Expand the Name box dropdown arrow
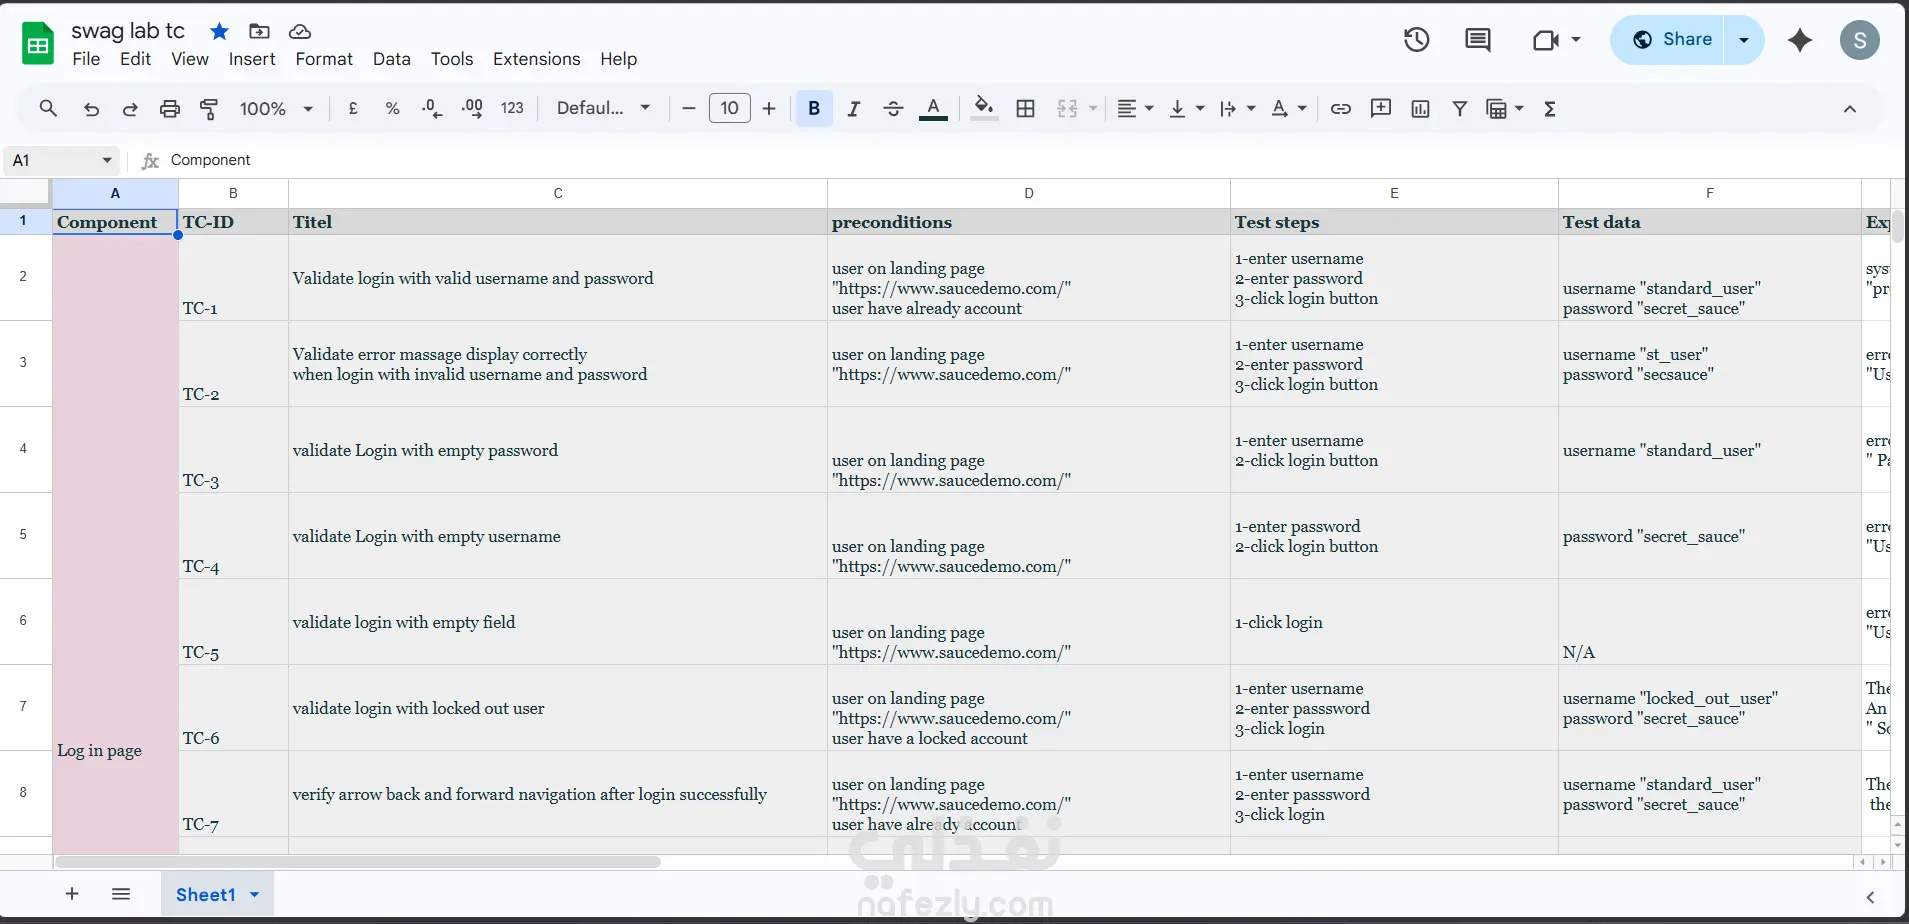This screenshot has width=1909, height=924. coord(107,160)
